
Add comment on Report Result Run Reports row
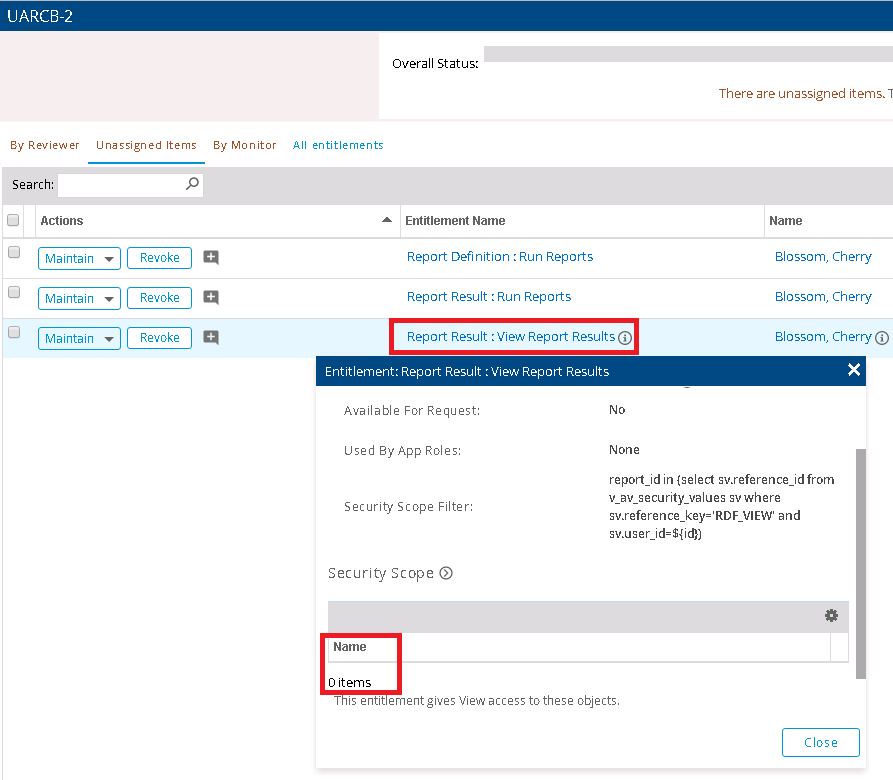(x=211, y=297)
